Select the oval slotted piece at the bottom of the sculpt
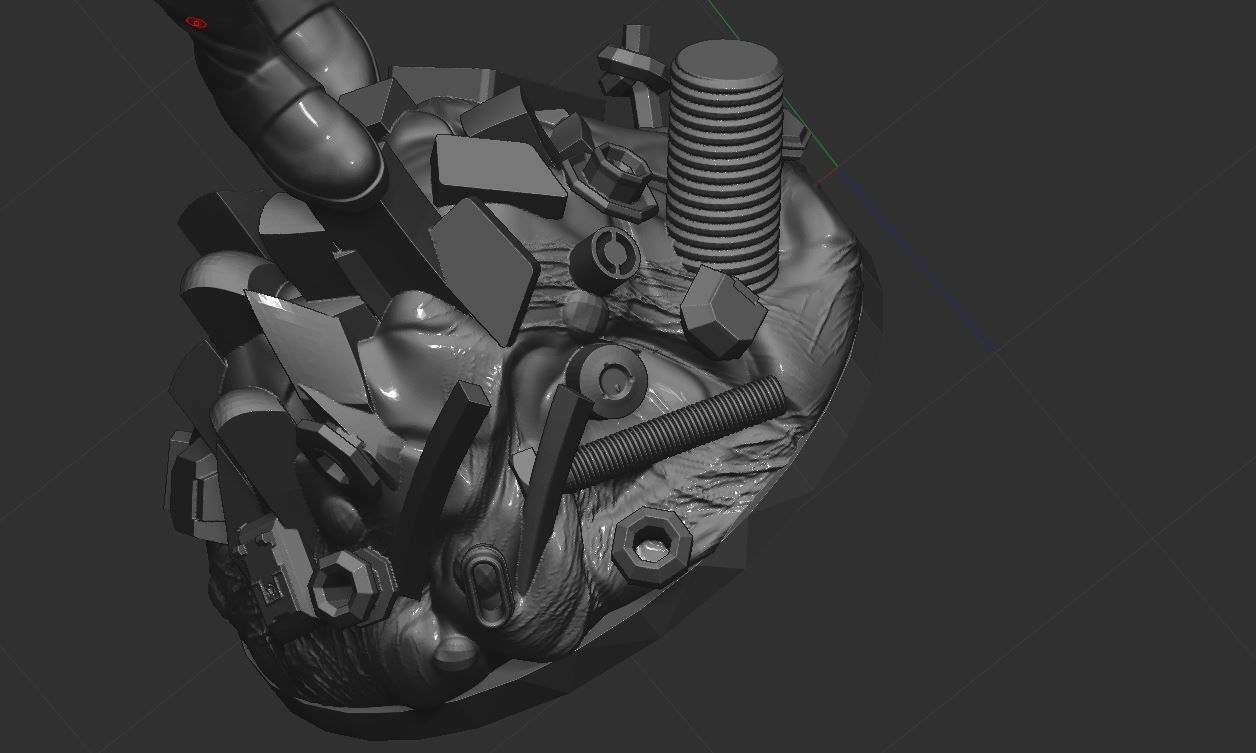The image size is (1256, 753). [x=486, y=586]
